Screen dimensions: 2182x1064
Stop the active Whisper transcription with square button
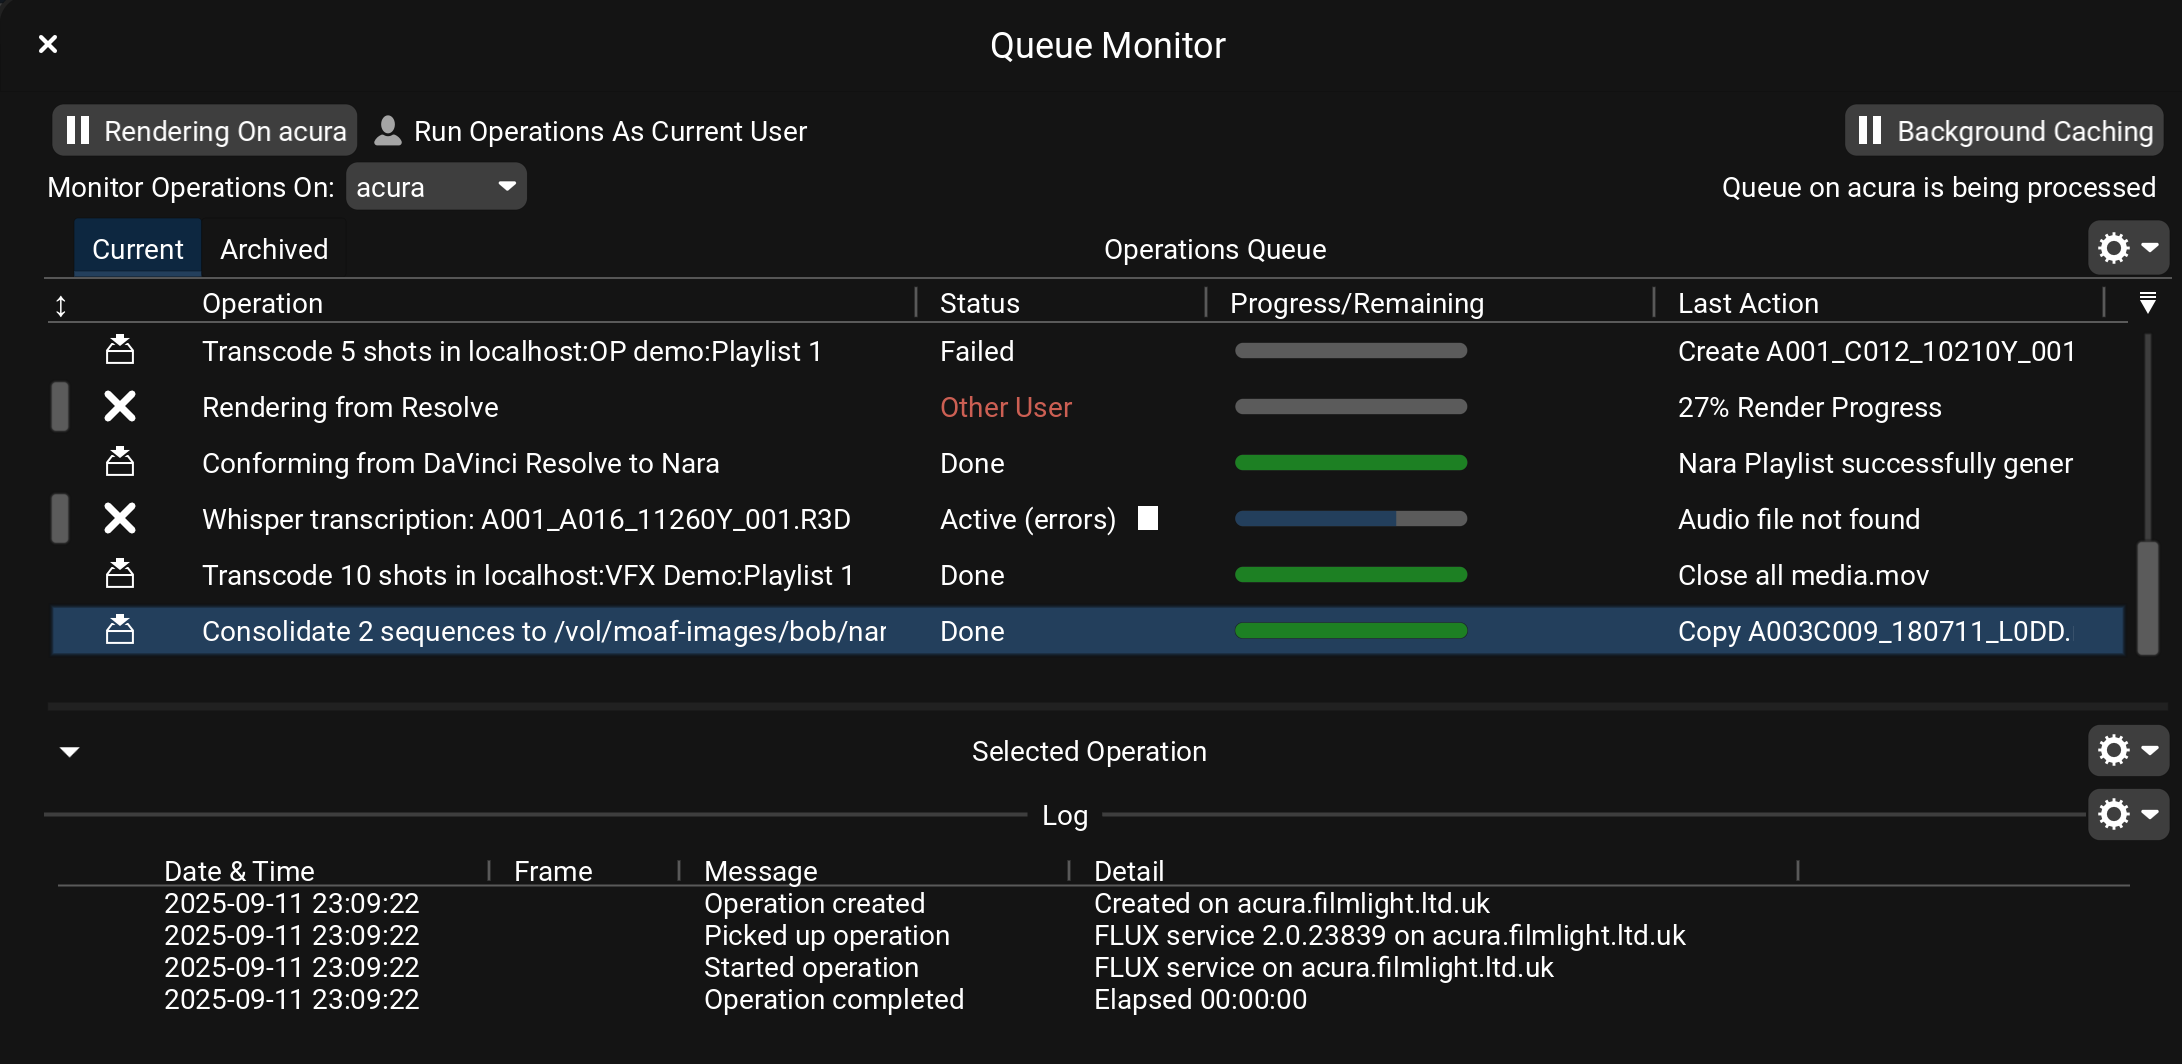(1148, 518)
